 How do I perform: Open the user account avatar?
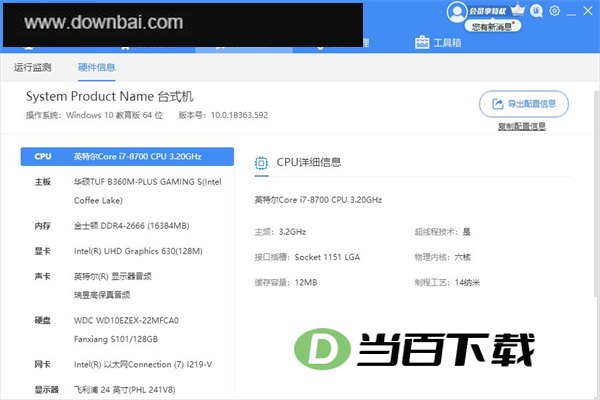coord(457,12)
